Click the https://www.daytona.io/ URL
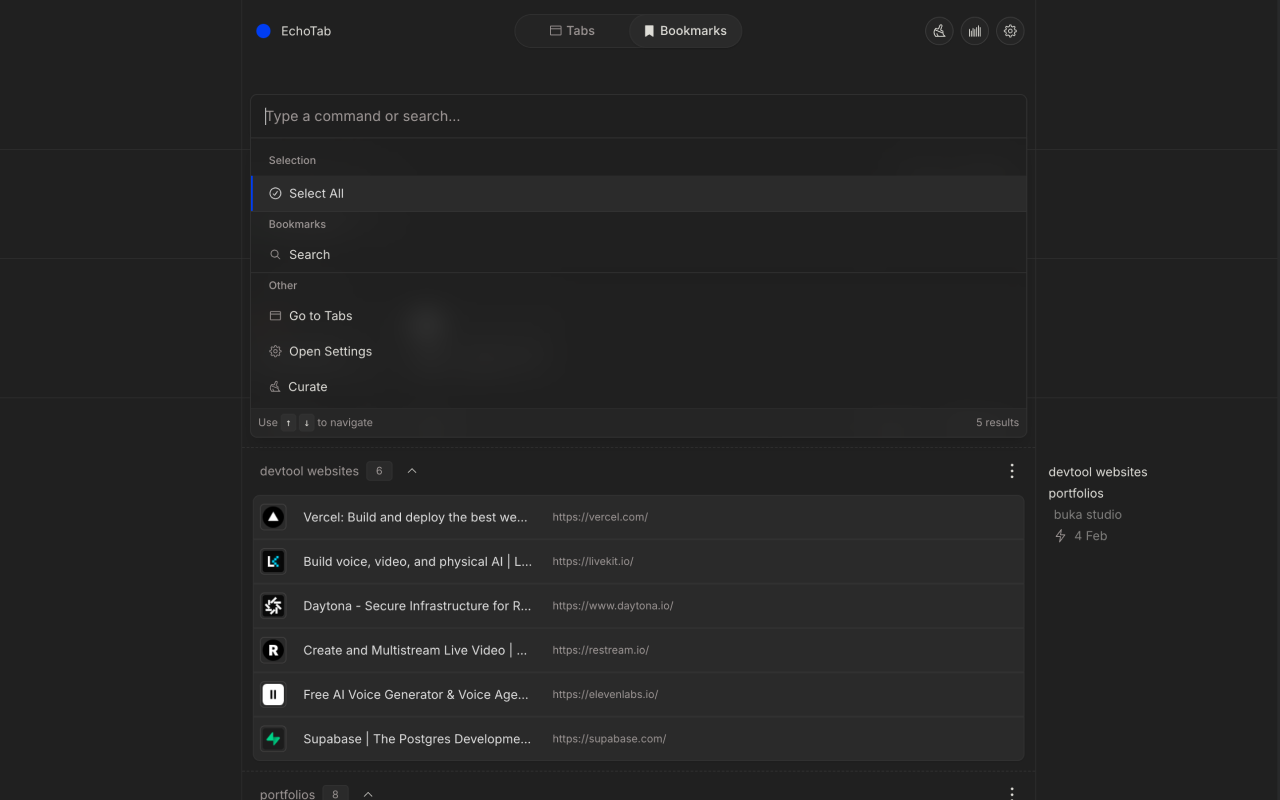The height and width of the screenshot is (800, 1280). pos(613,605)
